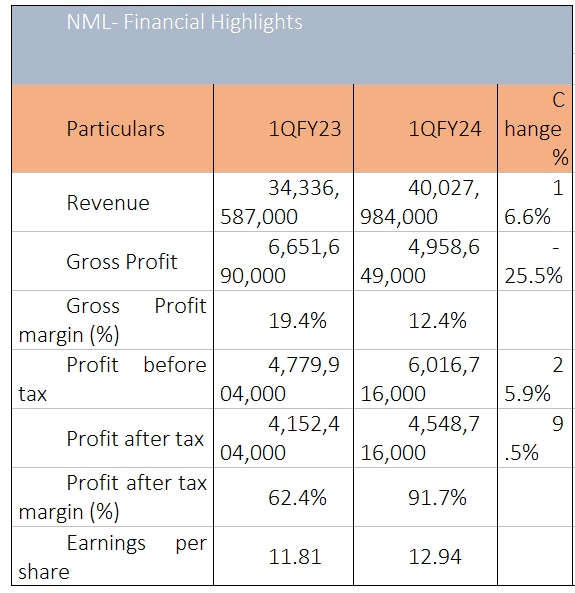Image resolution: width=575 pixels, height=593 pixels.
Task: Select the 1QFY24 column header
Action: click(x=426, y=129)
